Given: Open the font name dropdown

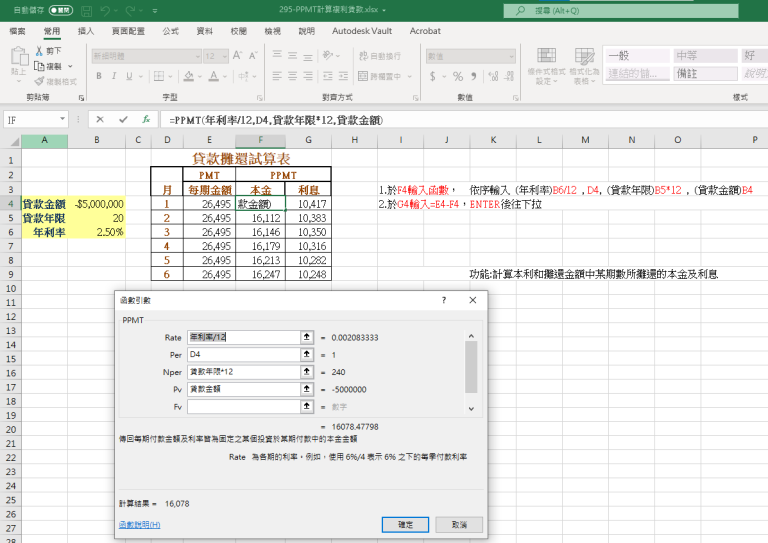Looking at the screenshot, I should click(x=198, y=57).
